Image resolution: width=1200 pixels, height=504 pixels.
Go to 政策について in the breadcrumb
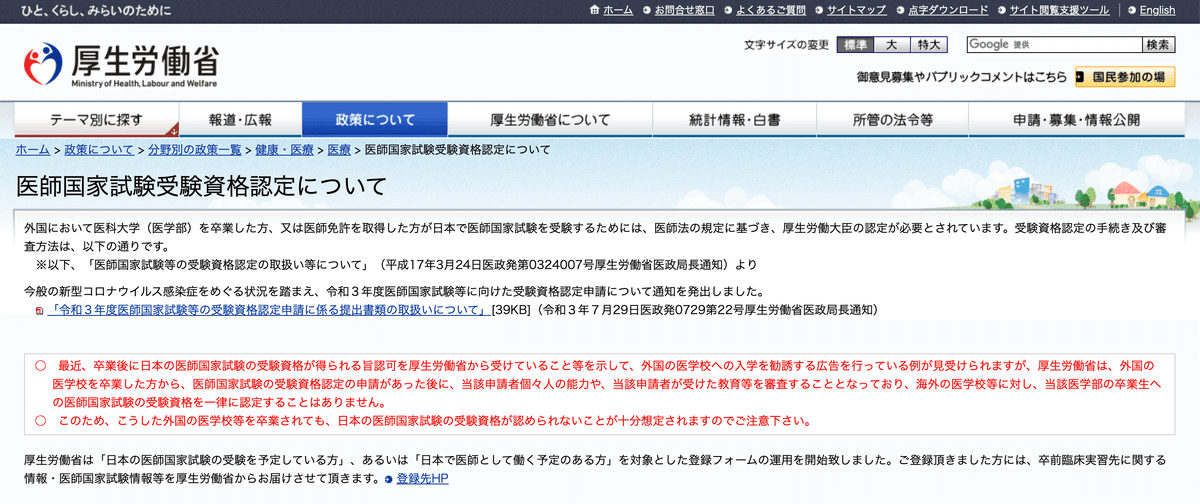pyautogui.click(x=99, y=150)
